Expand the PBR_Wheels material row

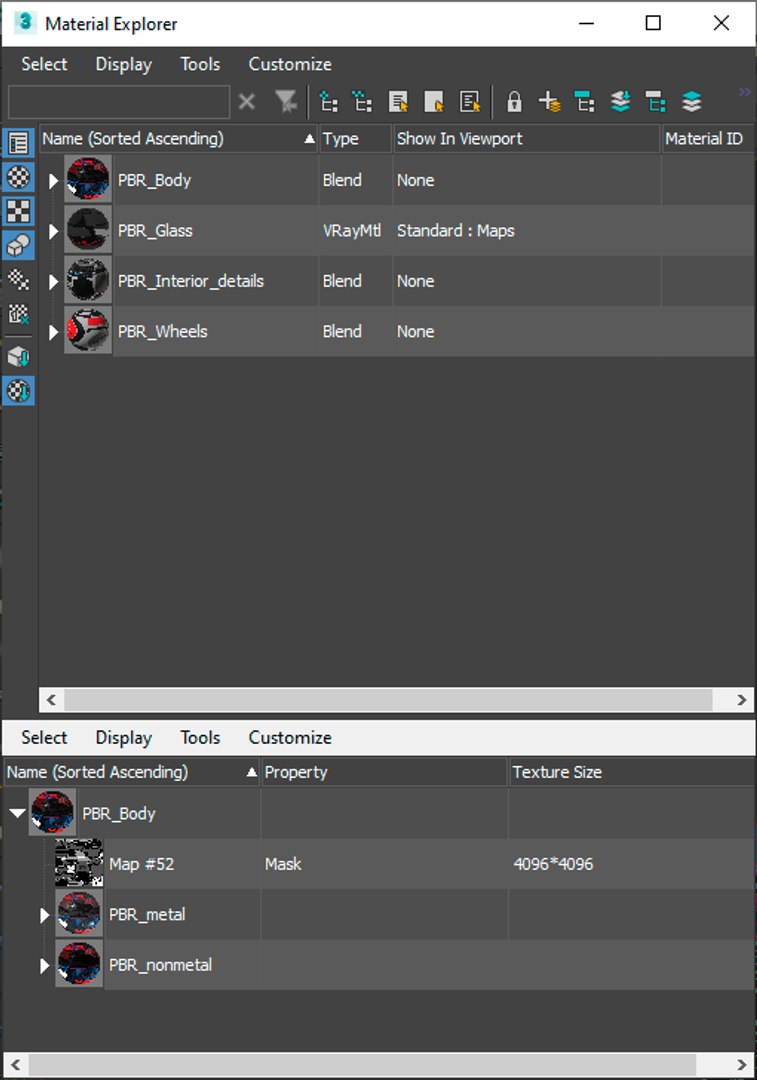click(53, 332)
